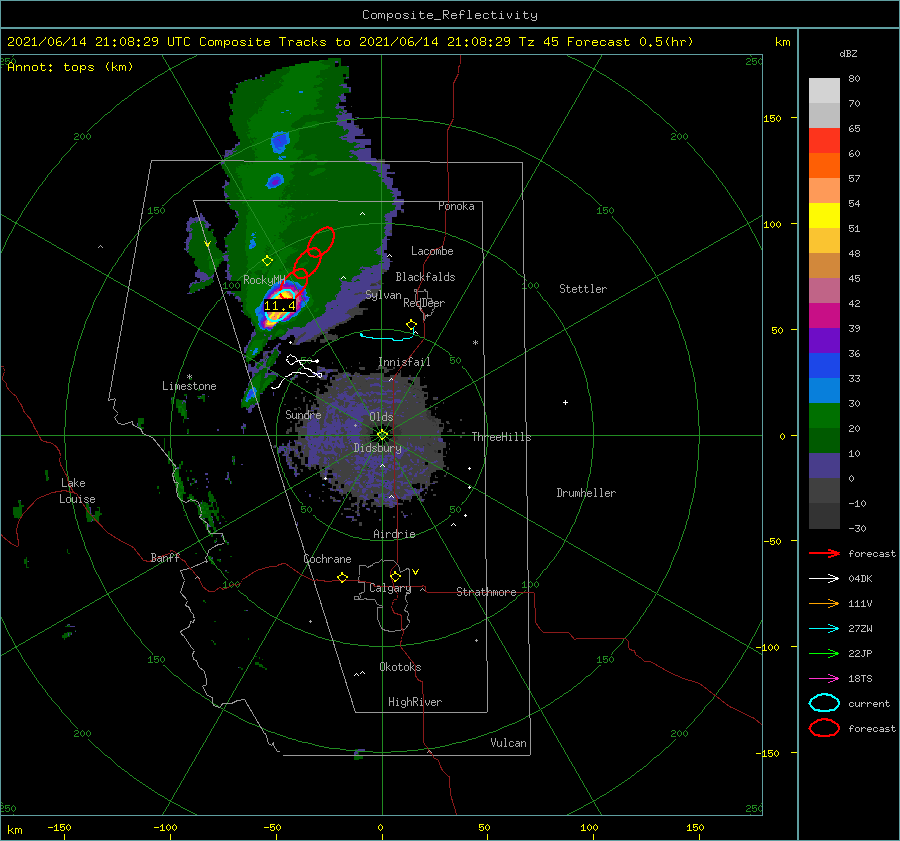Click the Didsbury label
Viewport: 900px width, 841px height.
[378, 448]
